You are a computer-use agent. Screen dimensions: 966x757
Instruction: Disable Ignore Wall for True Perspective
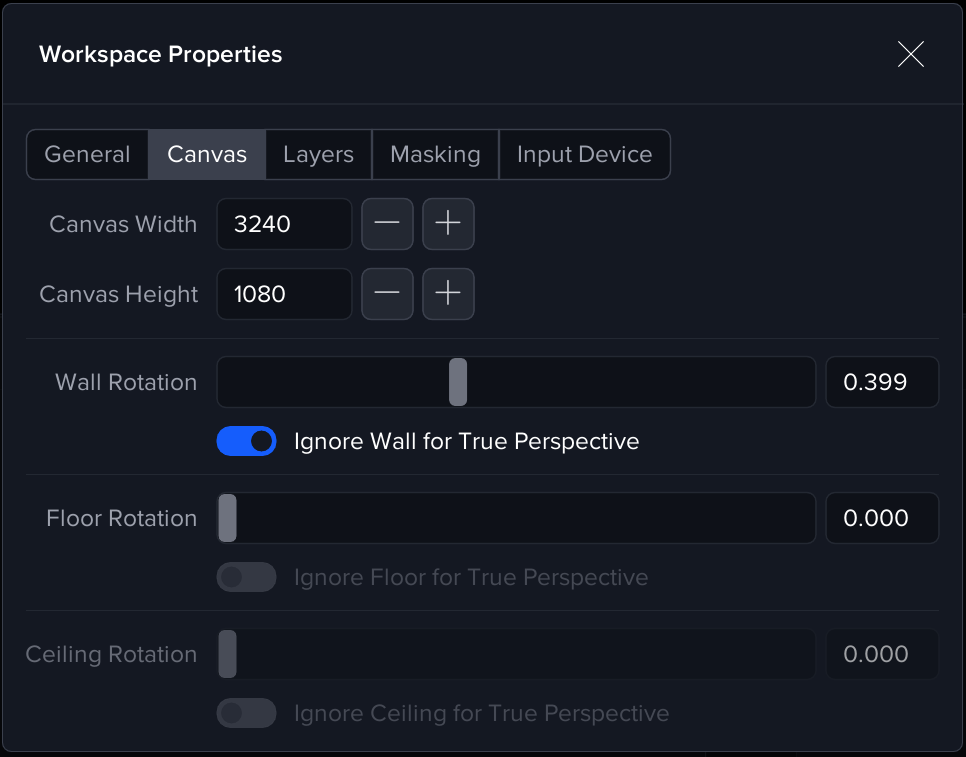click(247, 441)
